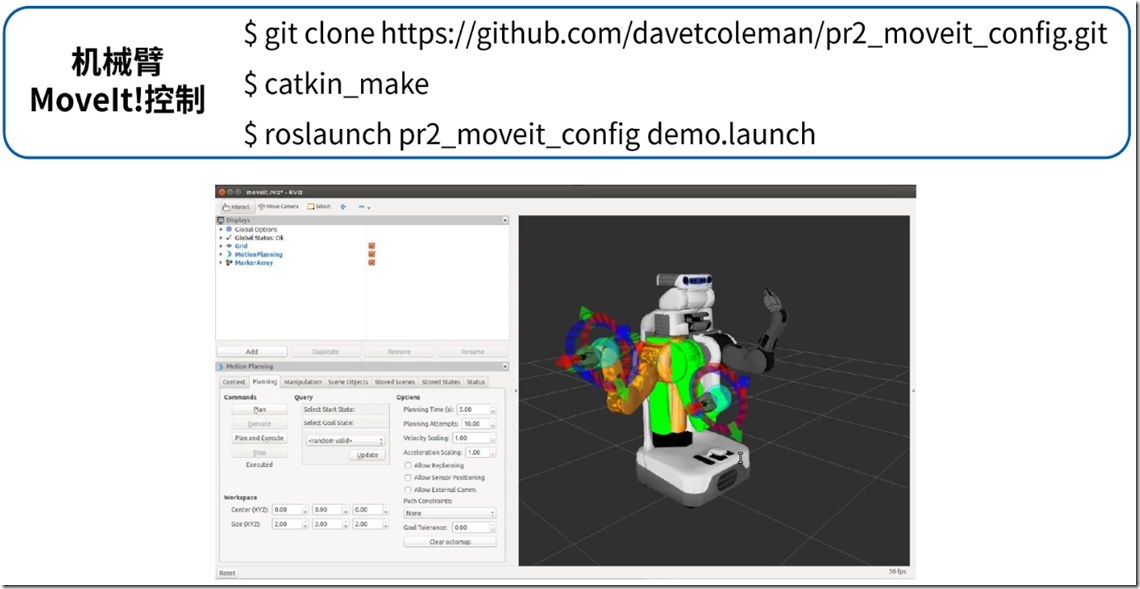Enable Allow Replanning checkbox
The width and height of the screenshot is (1140, 589).
(x=408, y=465)
